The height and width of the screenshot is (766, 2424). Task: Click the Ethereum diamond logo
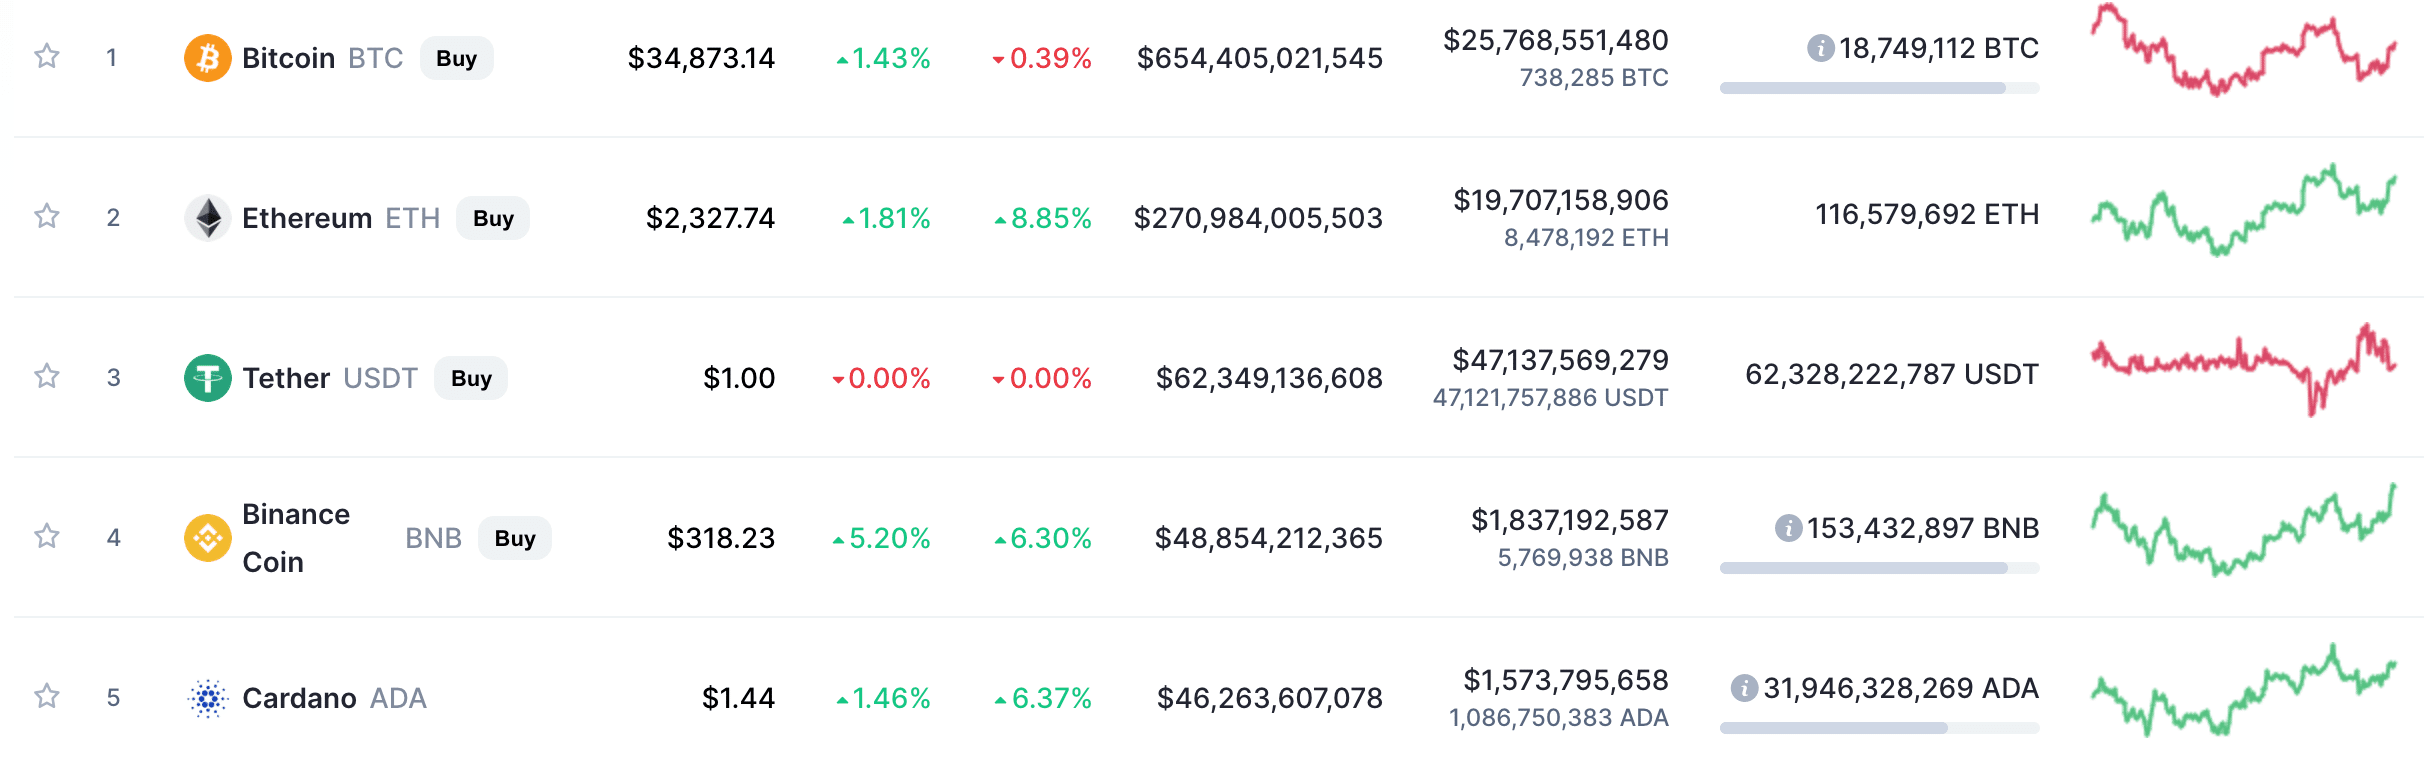[x=207, y=217]
